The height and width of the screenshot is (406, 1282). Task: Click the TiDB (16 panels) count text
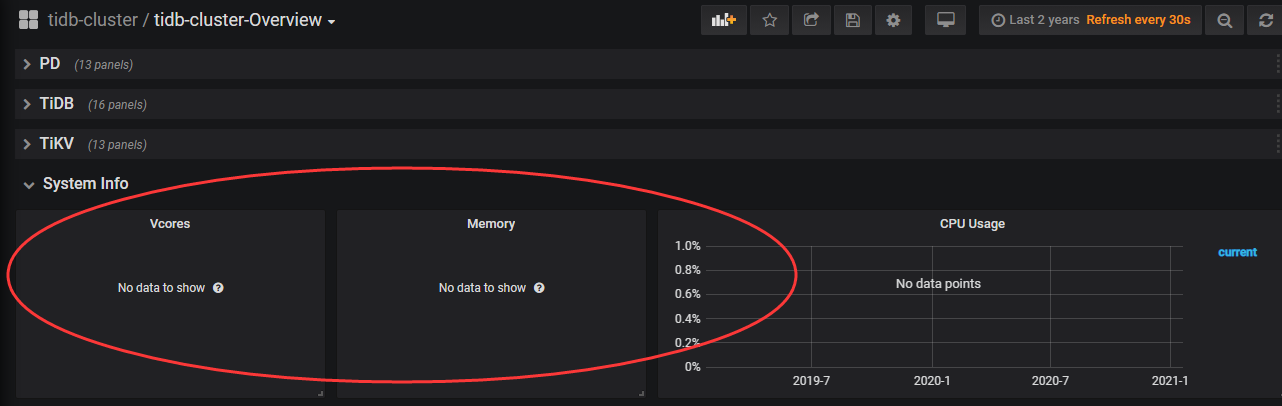pos(117,105)
